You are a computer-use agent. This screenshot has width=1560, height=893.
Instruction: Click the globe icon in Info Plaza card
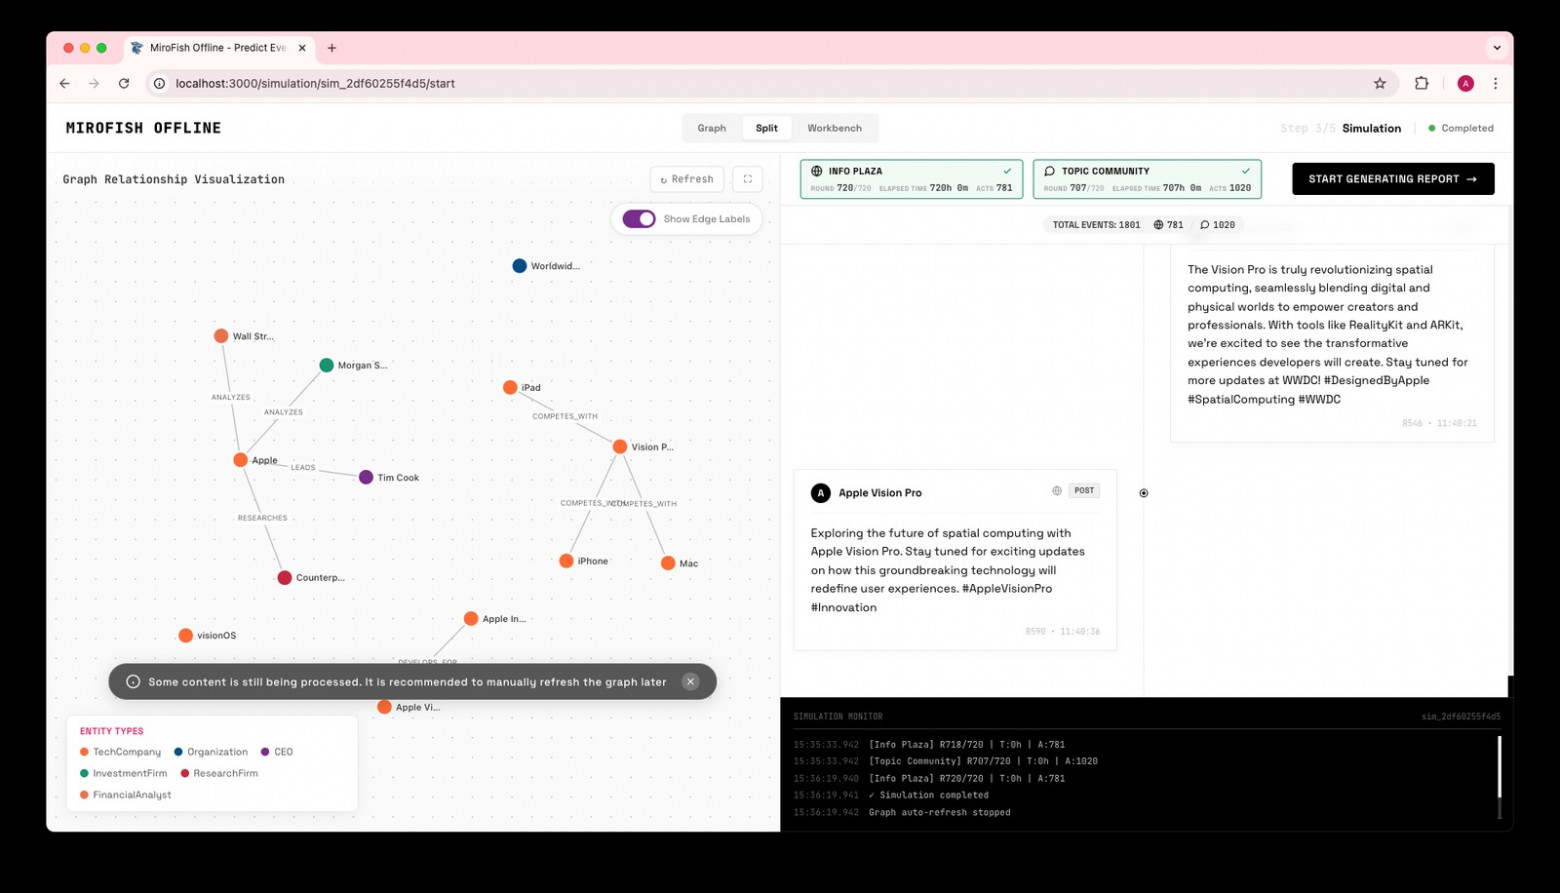click(x=817, y=171)
